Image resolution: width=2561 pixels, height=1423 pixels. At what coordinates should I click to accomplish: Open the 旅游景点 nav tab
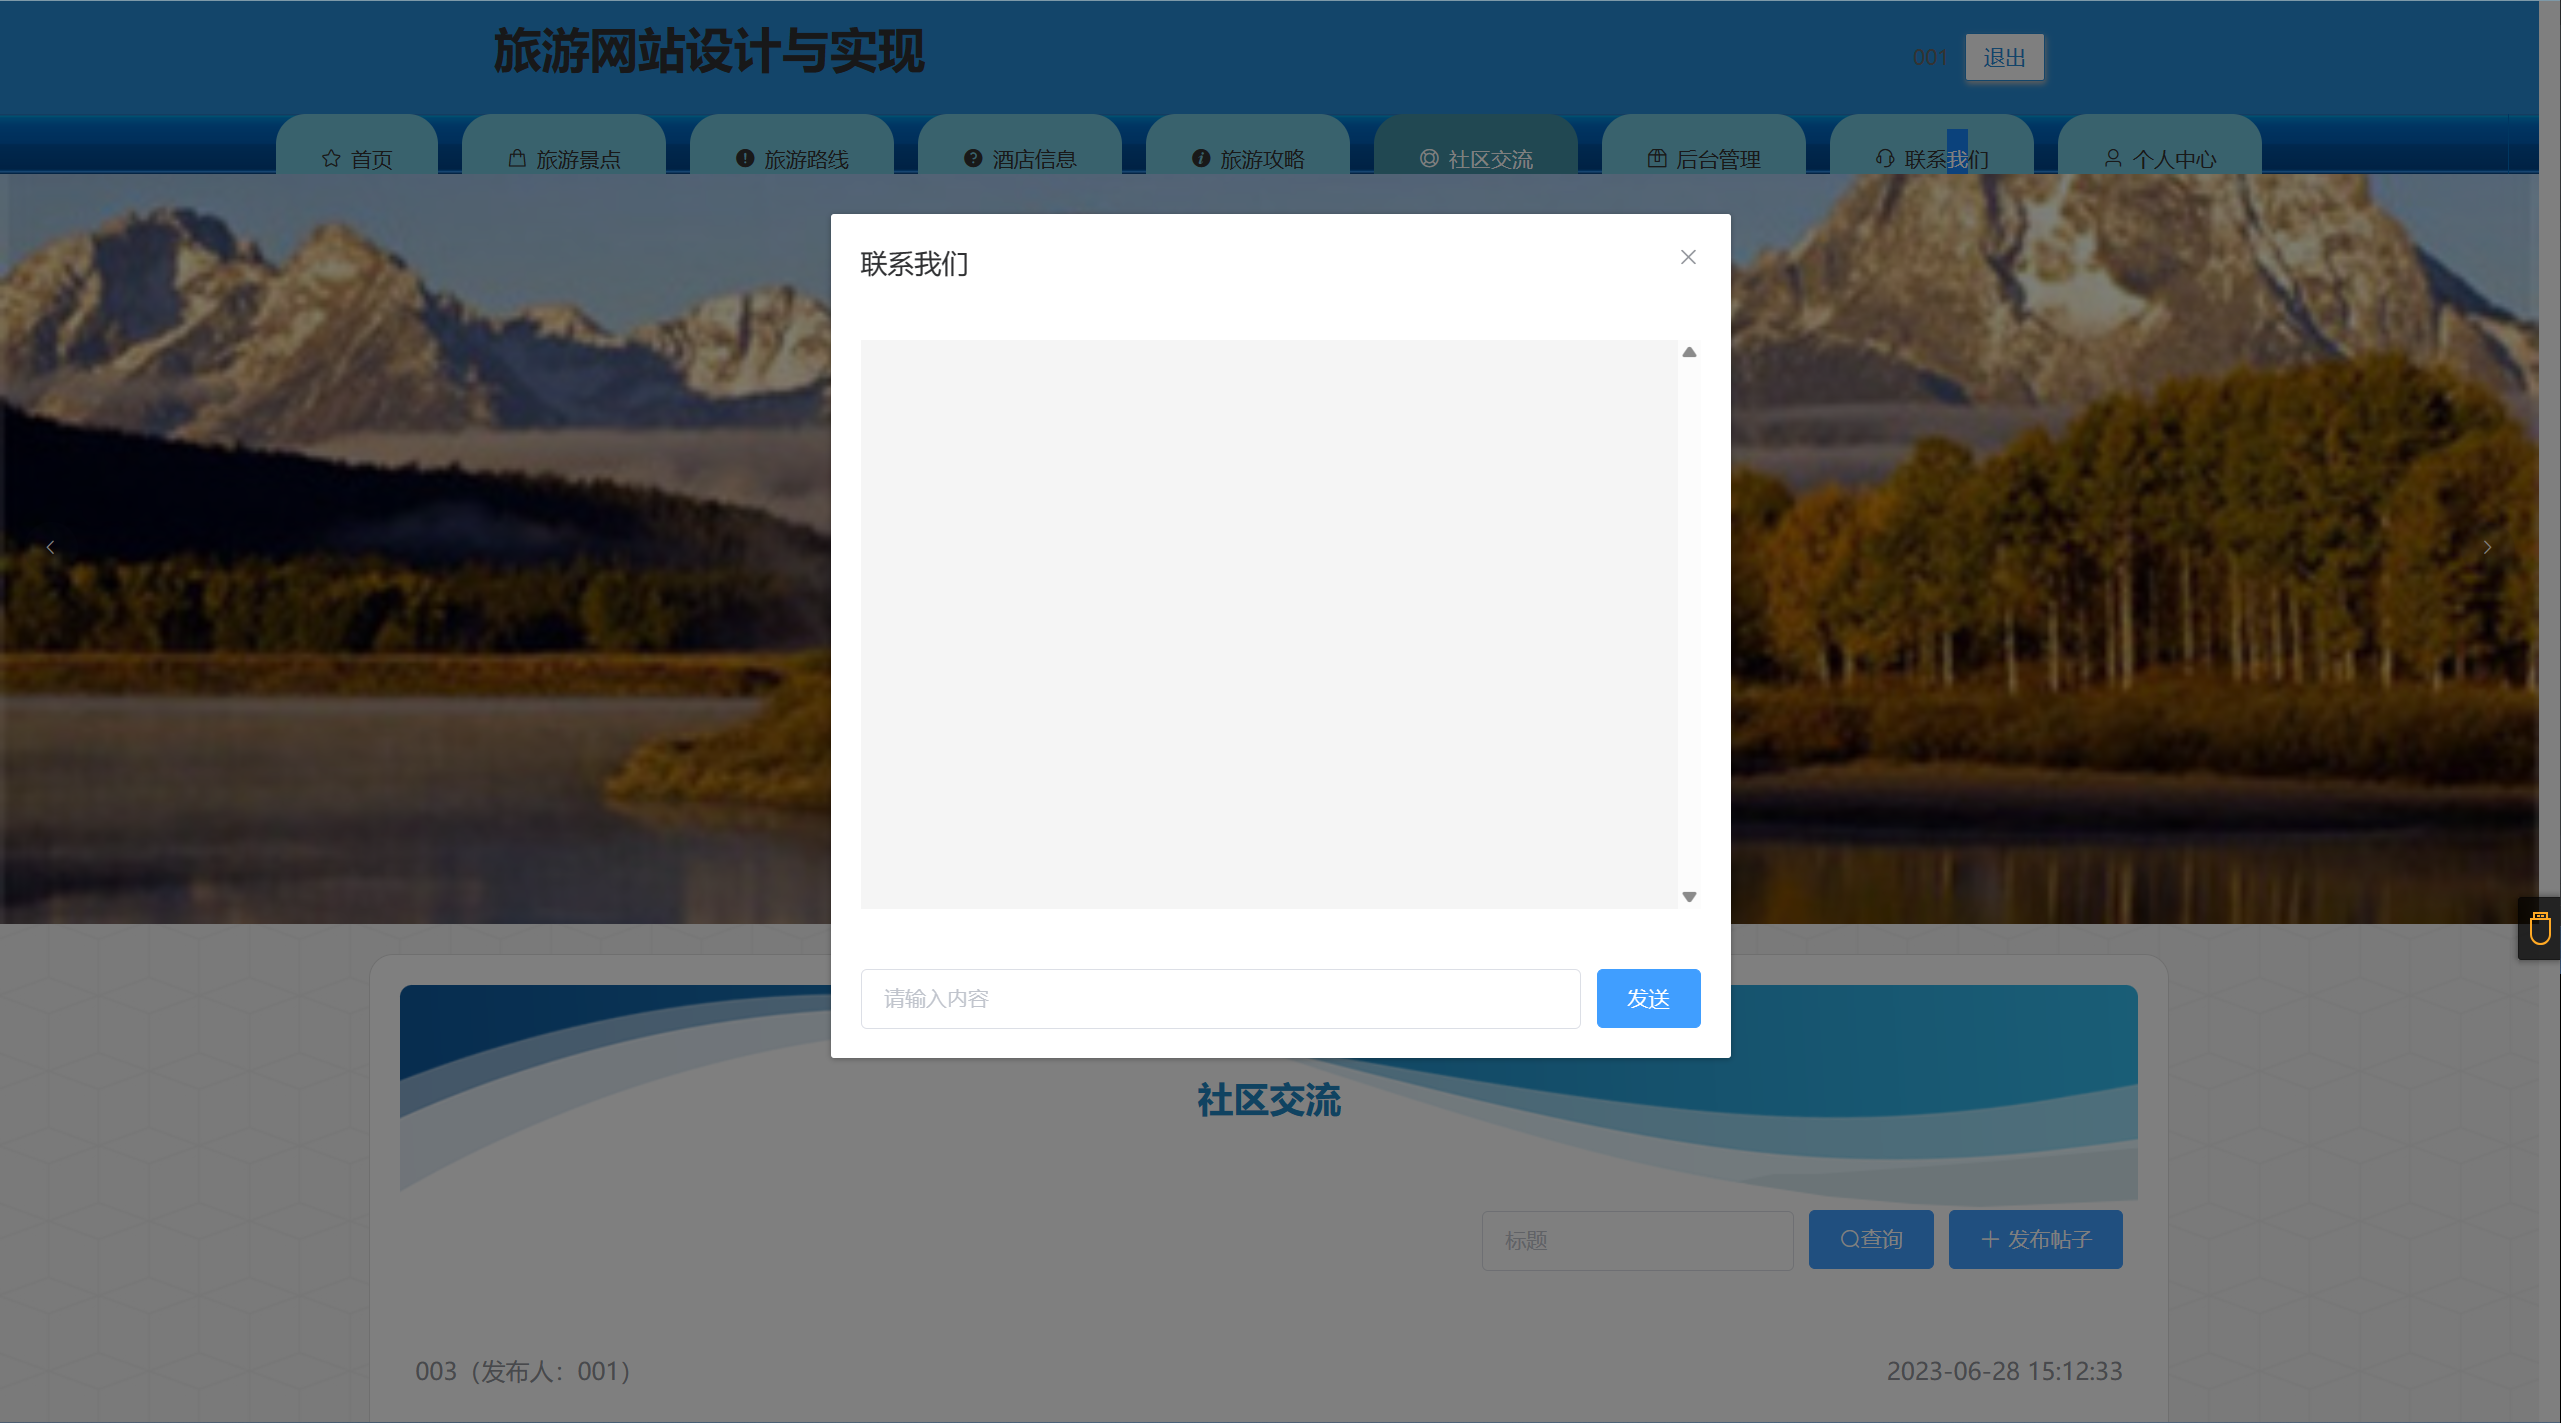tap(564, 145)
